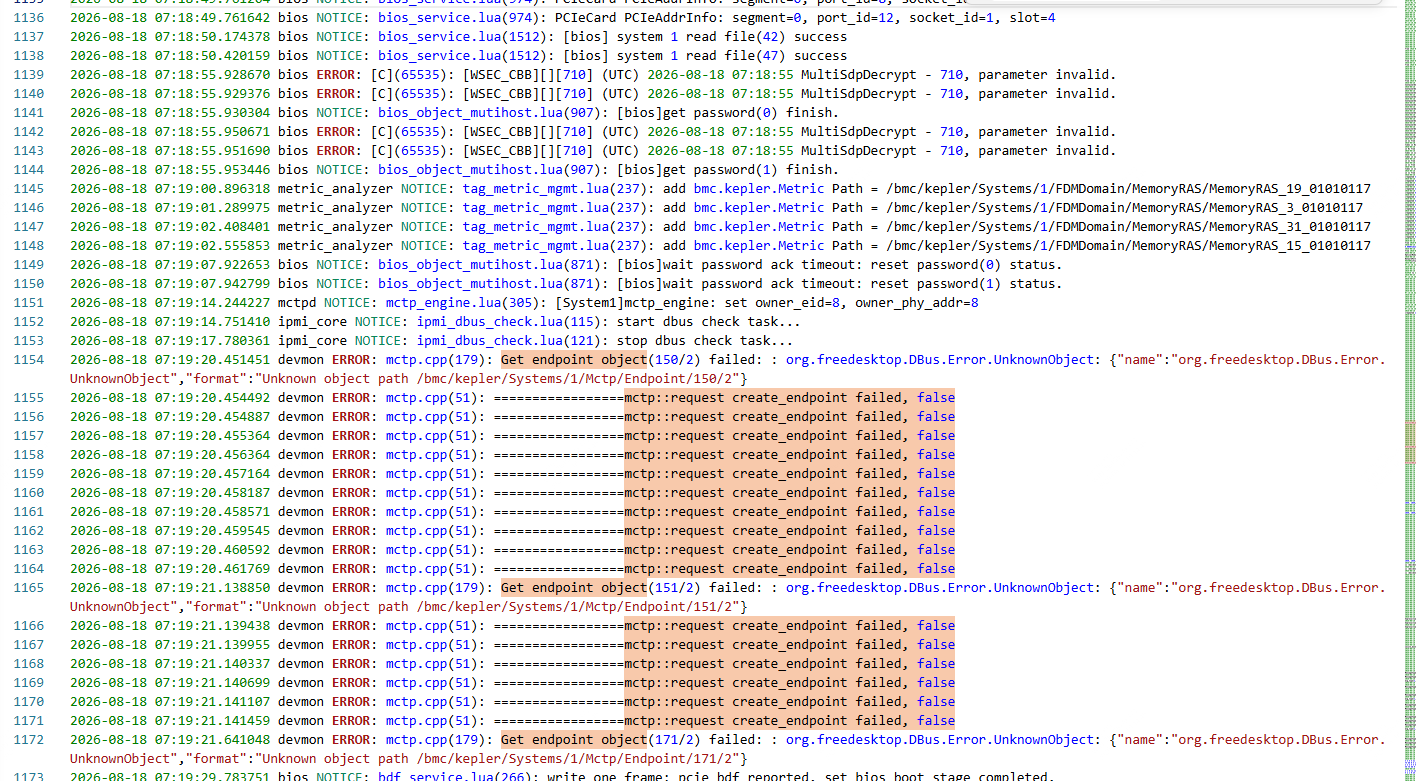Click timestamp 07:18:50.174378
Screen dimensions: 1416x781
coord(212,37)
